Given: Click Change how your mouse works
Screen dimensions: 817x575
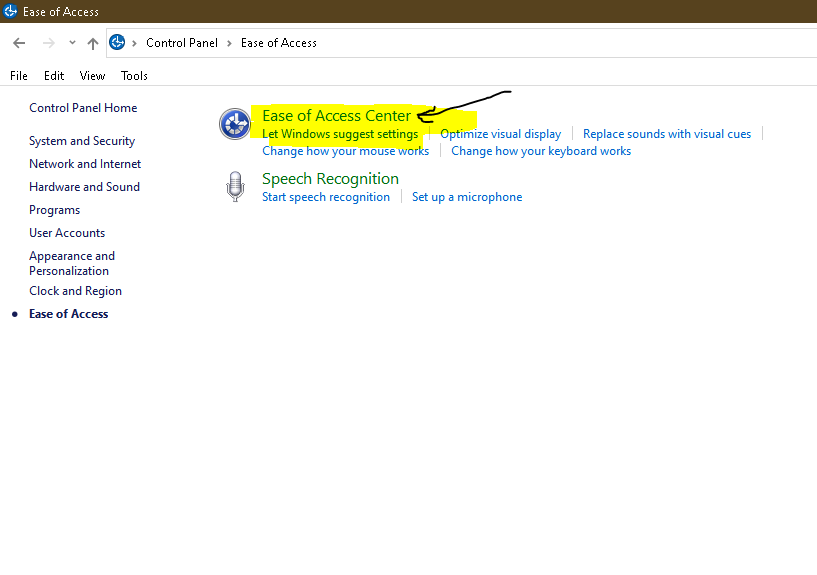Looking at the screenshot, I should 345,151.
